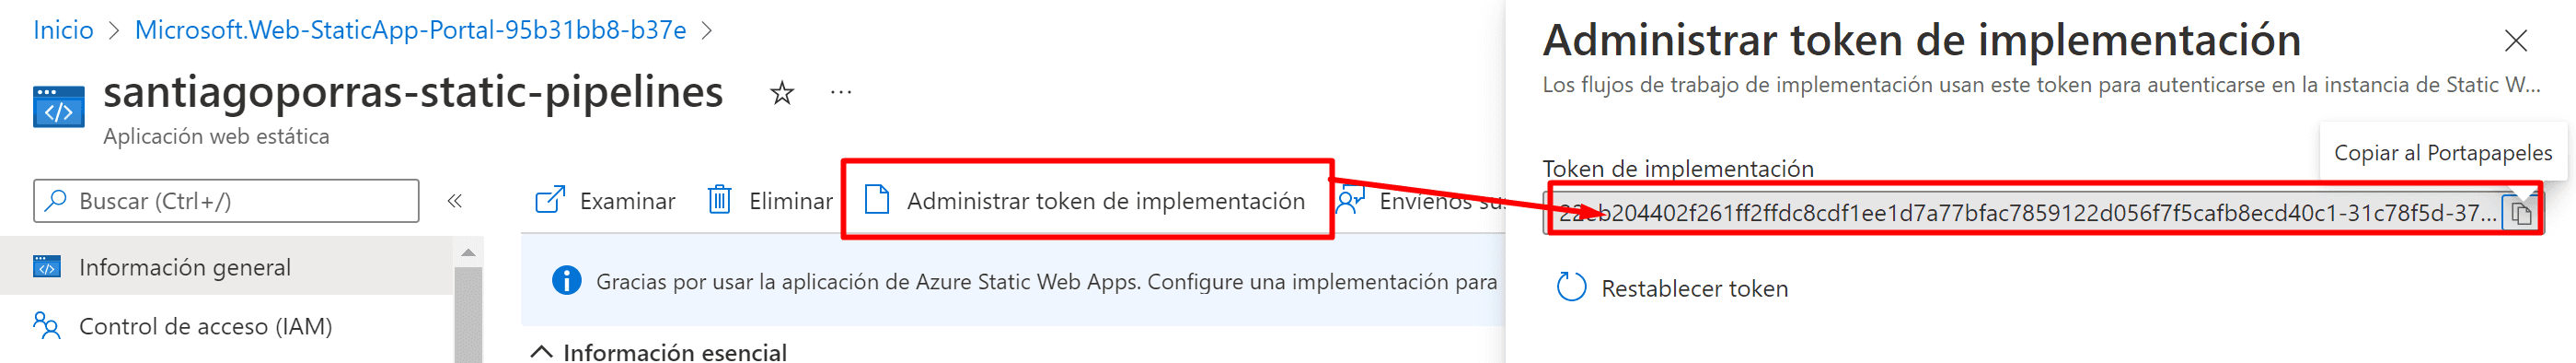Copy deployment token to clipboard icon
The height and width of the screenshot is (363, 2576).
pyautogui.click(x=2521, y=213)
